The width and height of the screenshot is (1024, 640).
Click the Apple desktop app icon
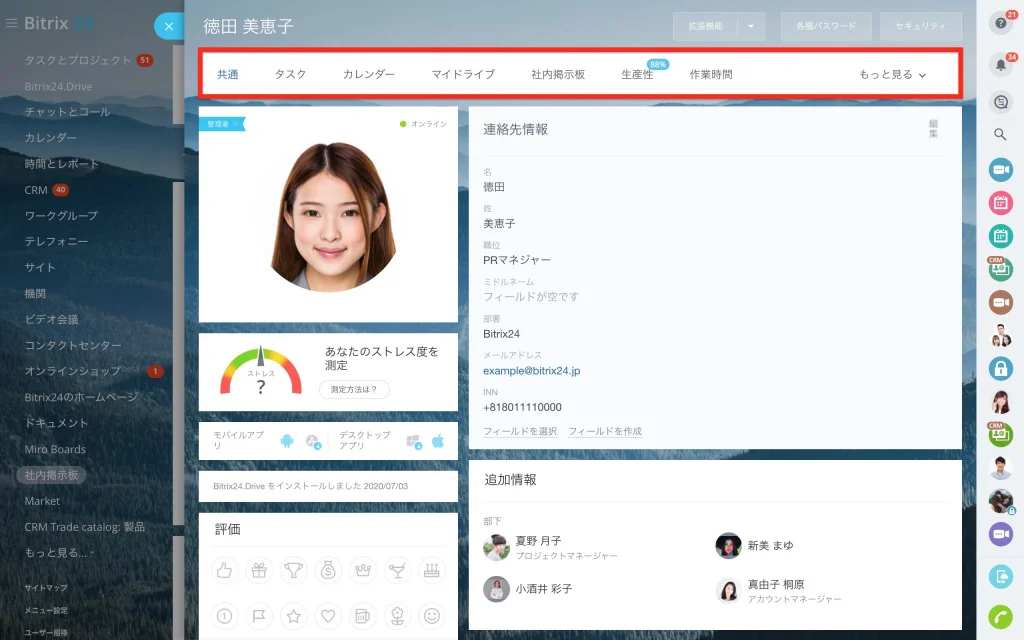pos(438,441)
